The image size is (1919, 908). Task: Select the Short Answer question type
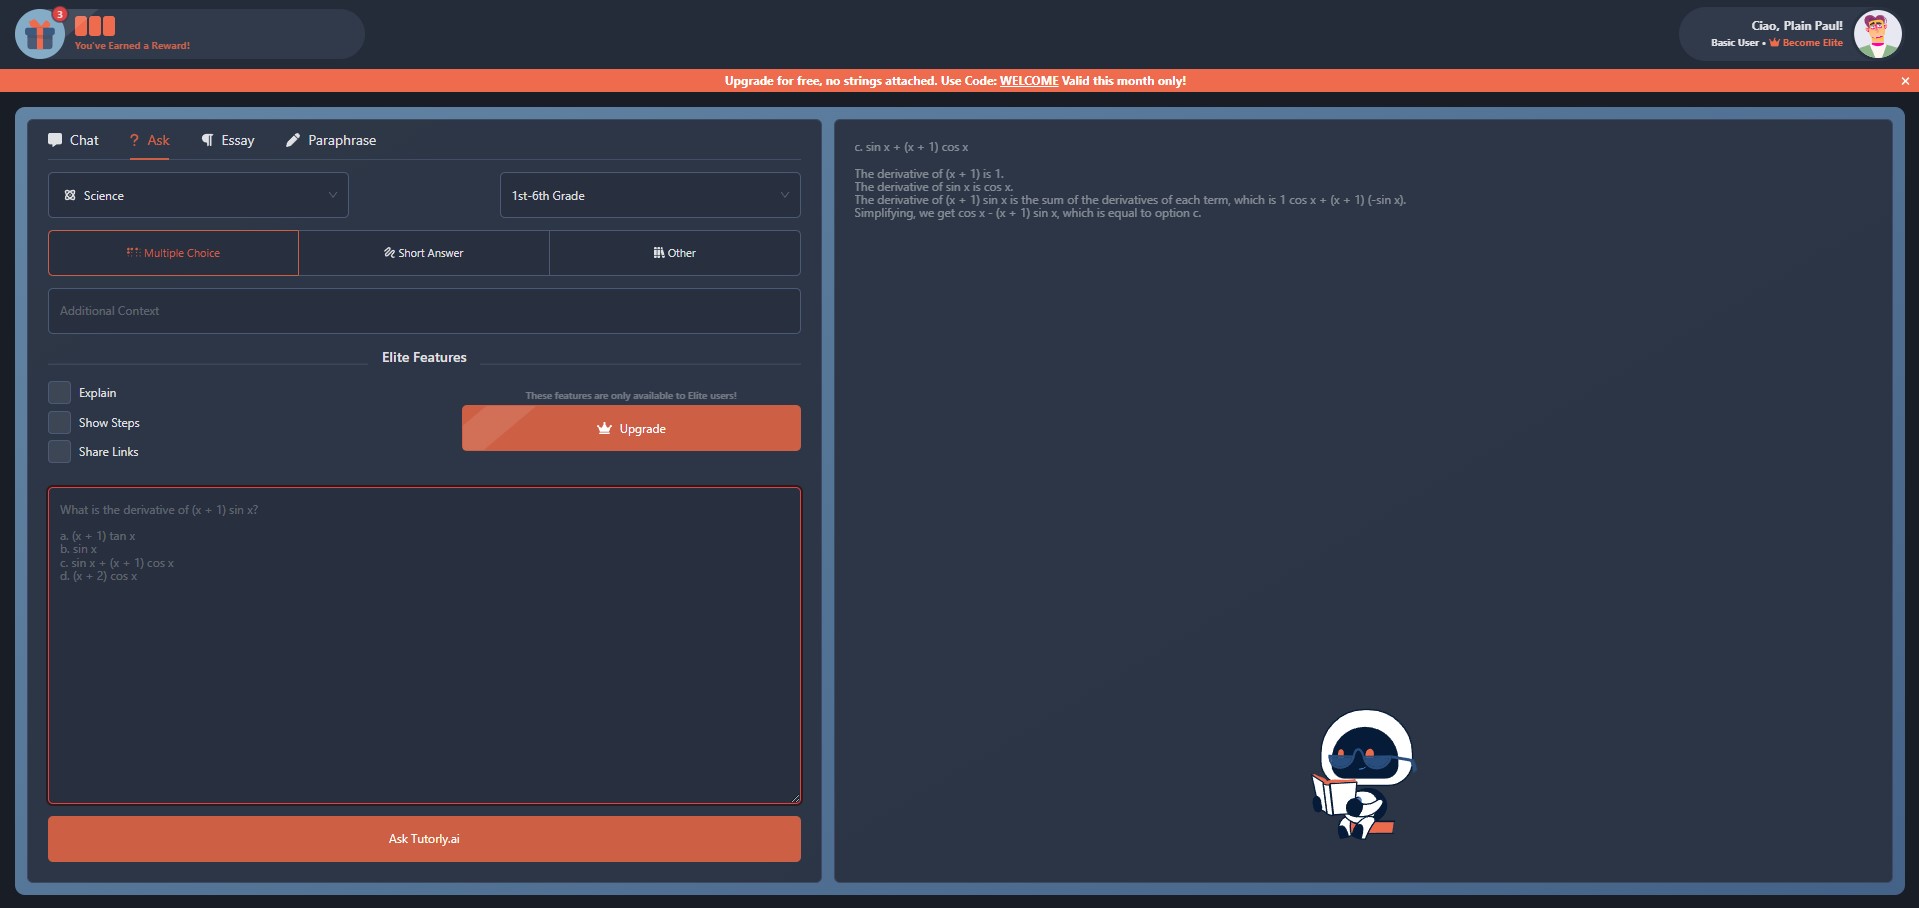[424, 253]
